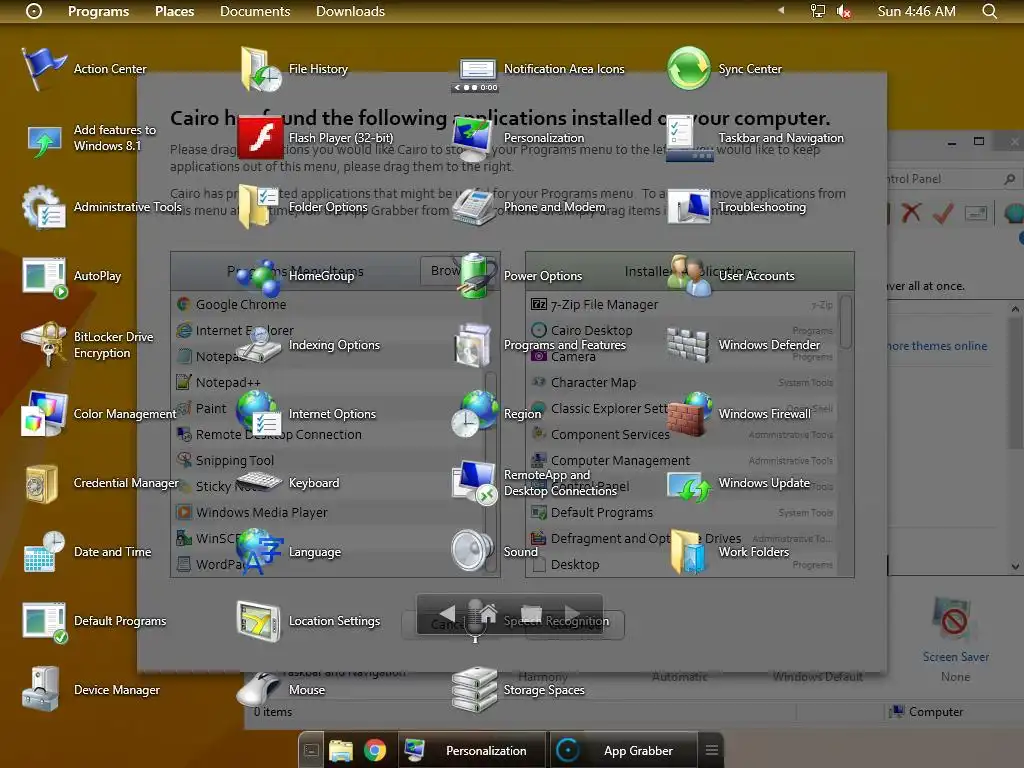
Task: Open Action Center flag icon
Action: pyautogui.click(x=43, y=69)
